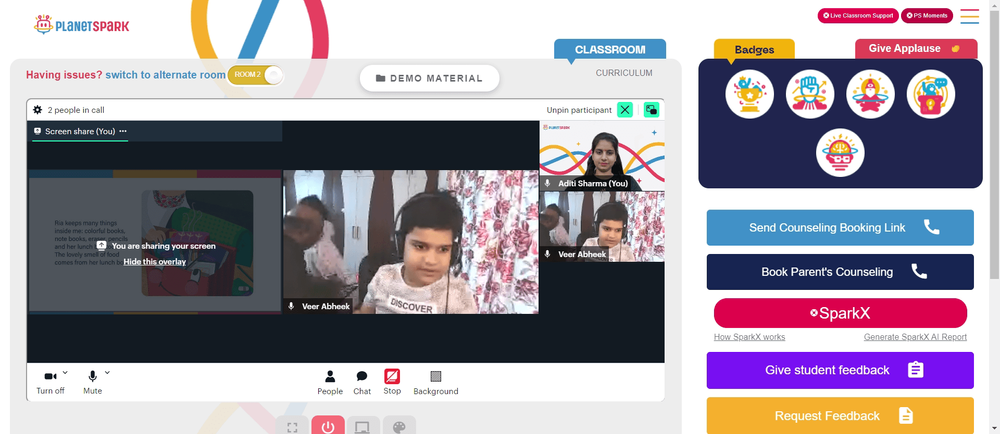Click Give student feedback

840,370
